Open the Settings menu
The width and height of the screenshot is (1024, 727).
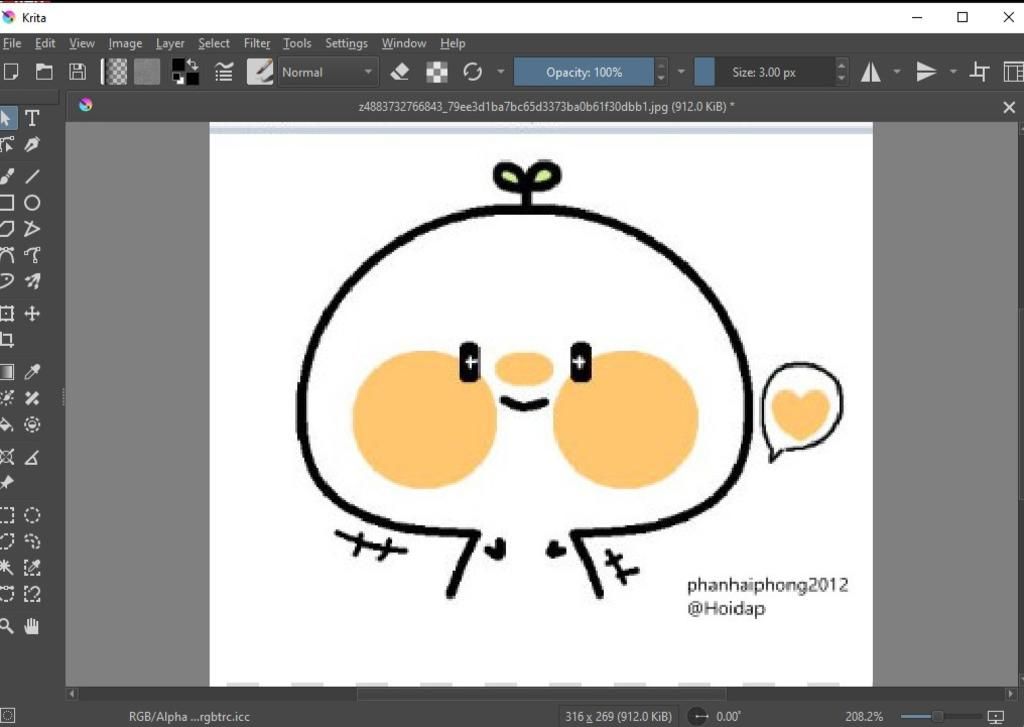point(346,43)
